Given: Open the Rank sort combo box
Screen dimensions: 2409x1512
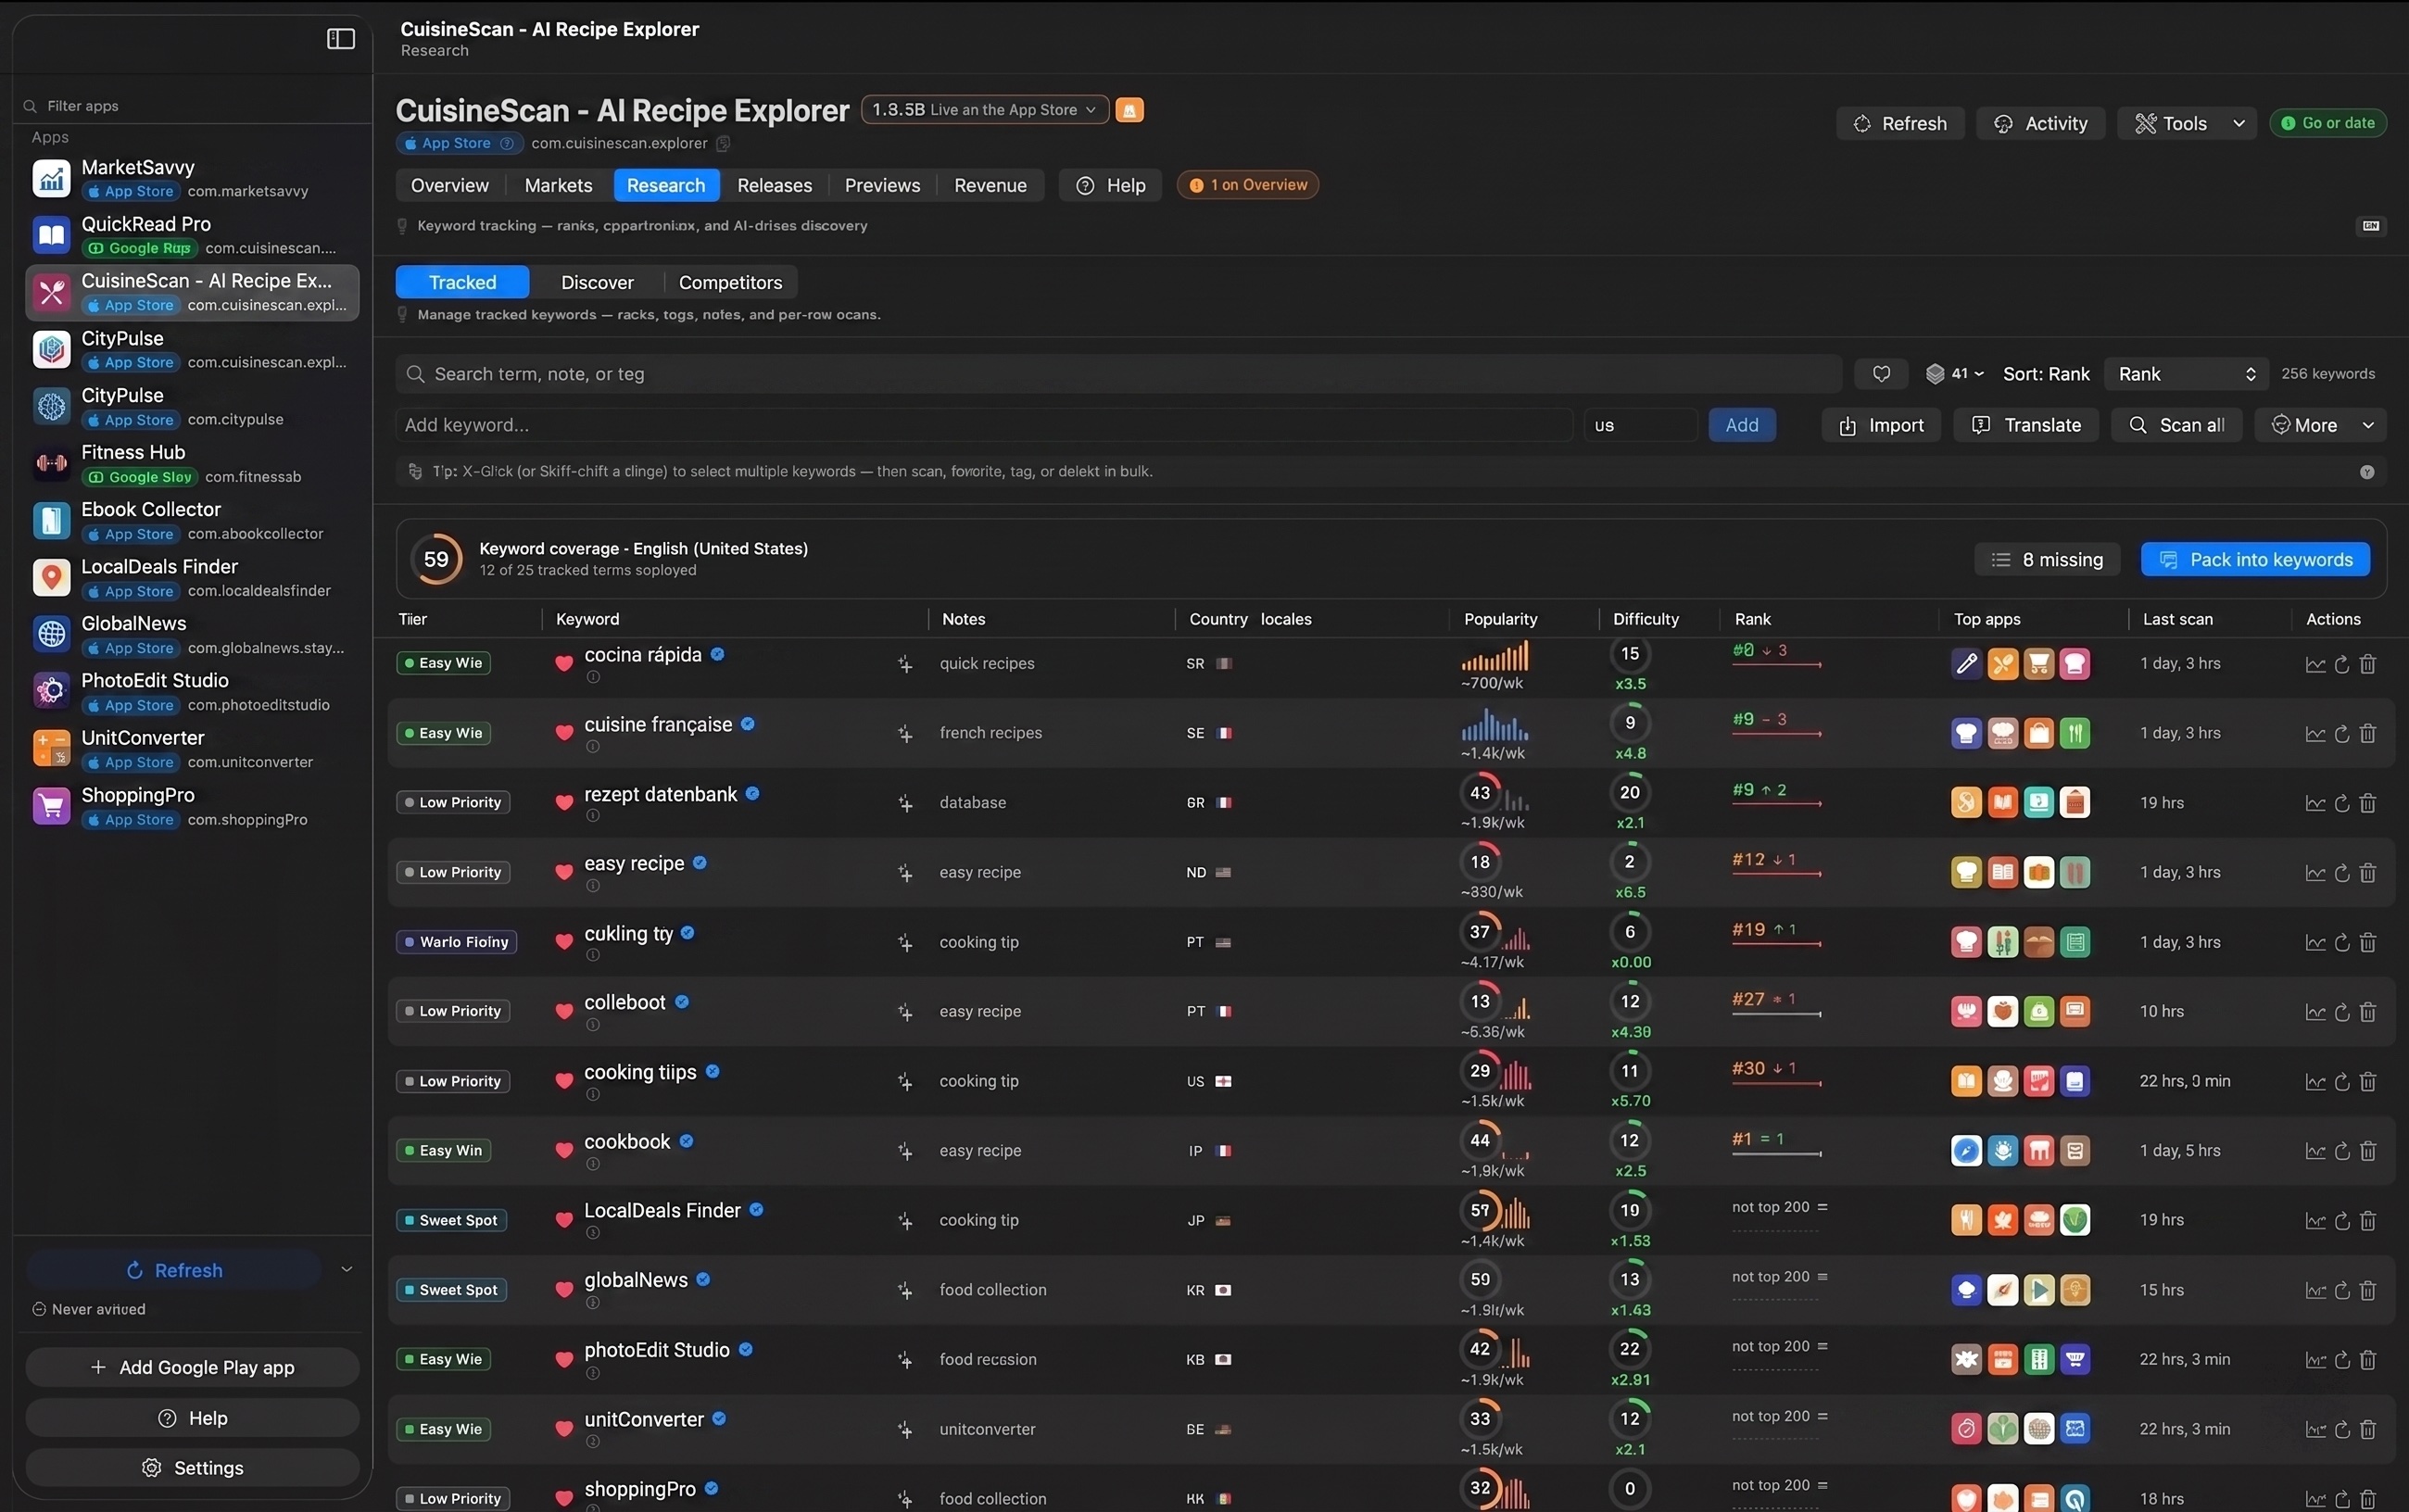Looking at the screenshot, I should (2186, 374).
